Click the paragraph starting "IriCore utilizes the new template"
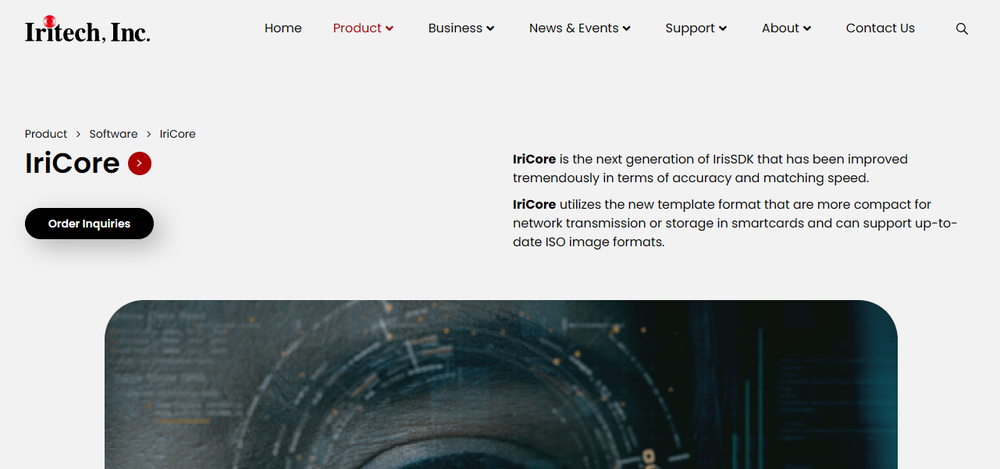The image size is (1000, 469). 735,223
